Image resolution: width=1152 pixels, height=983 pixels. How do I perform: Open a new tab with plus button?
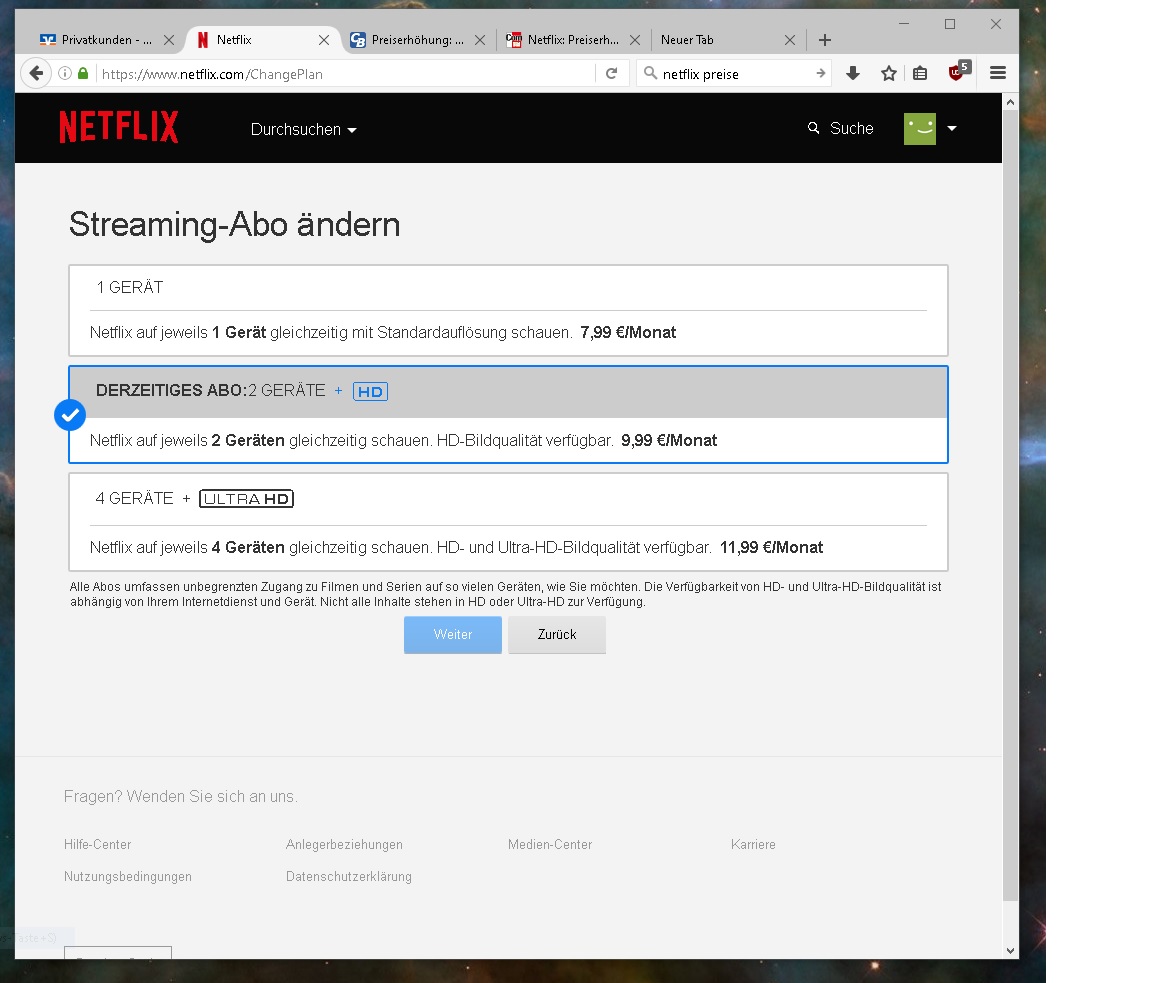[x=825, y=40]
